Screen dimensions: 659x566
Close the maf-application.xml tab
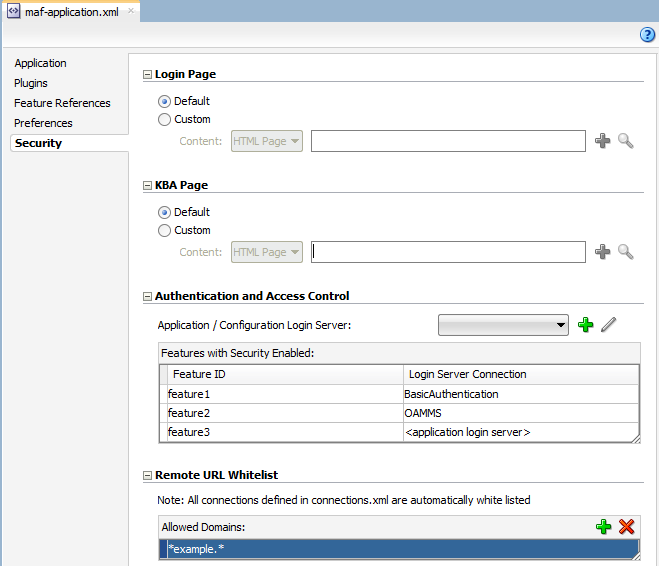coord(131,11)
